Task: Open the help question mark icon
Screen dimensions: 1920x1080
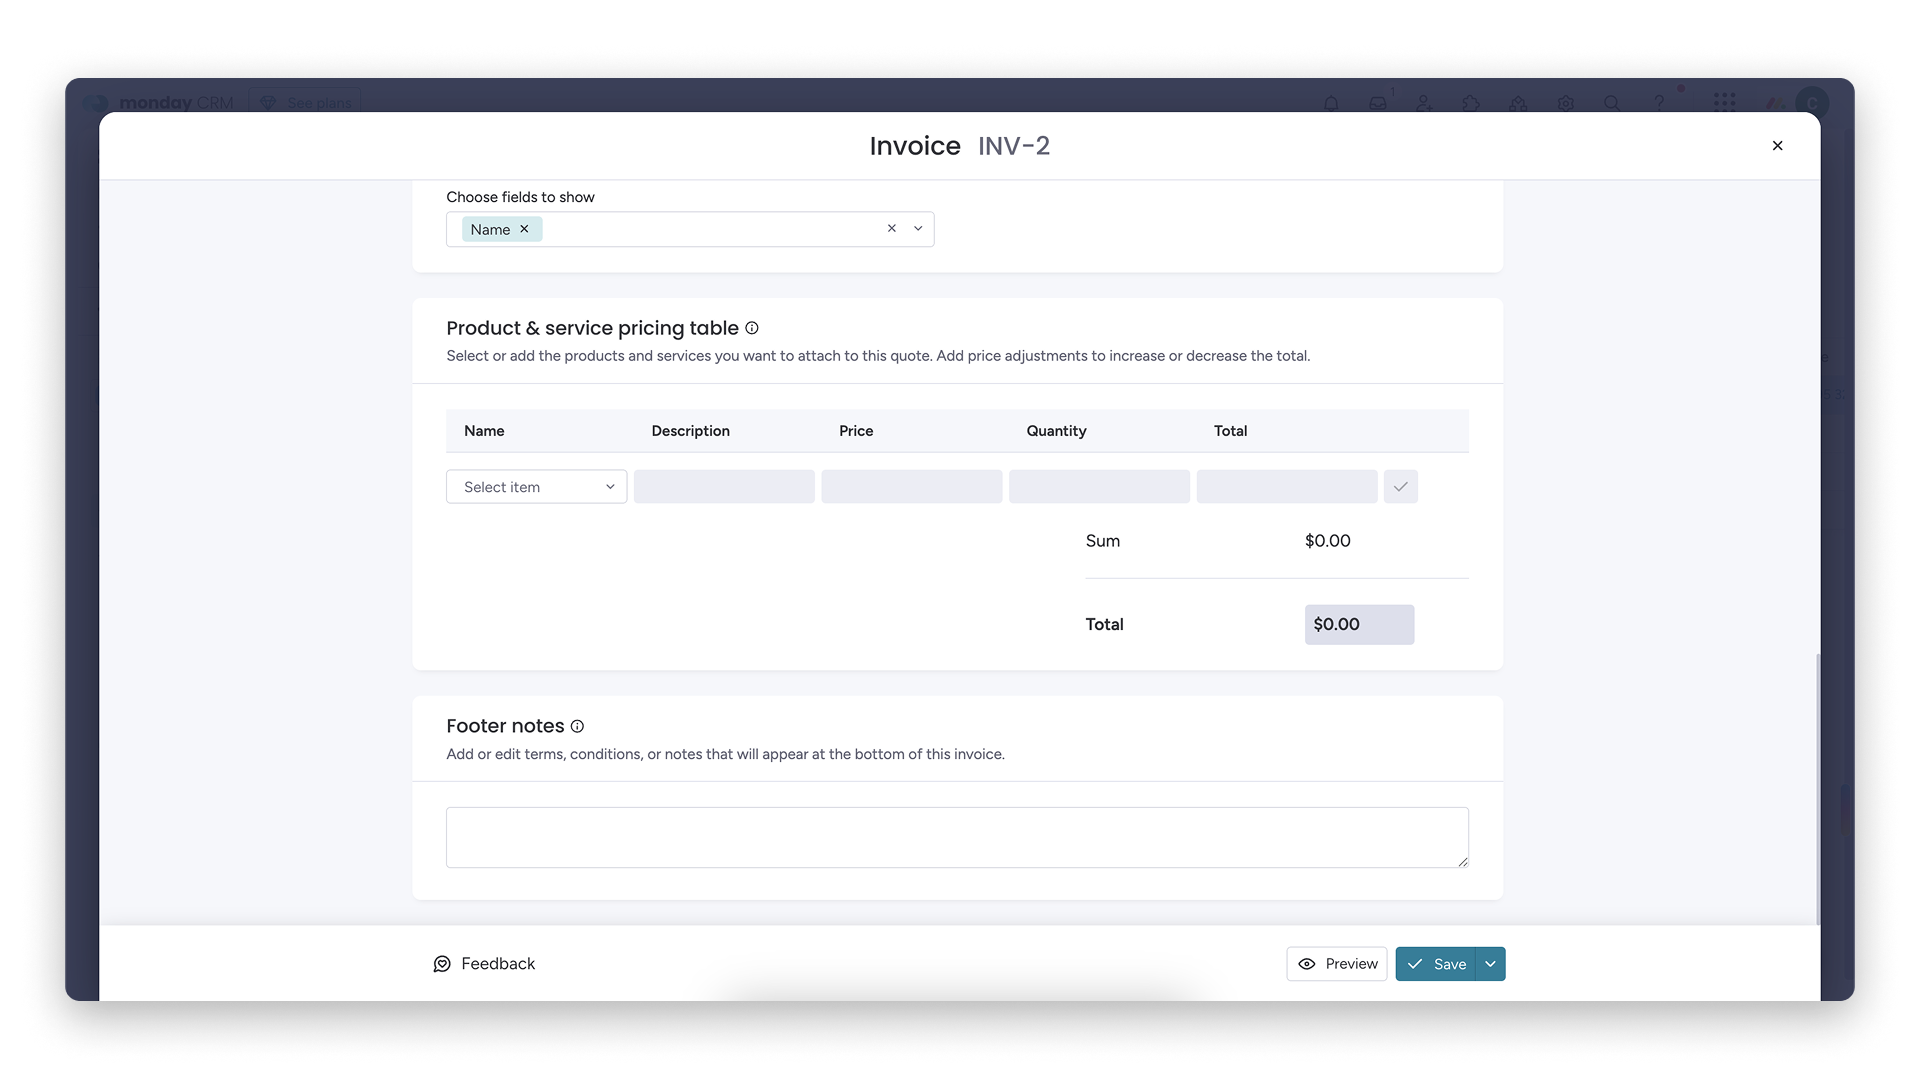Action: coord(1659,103)
